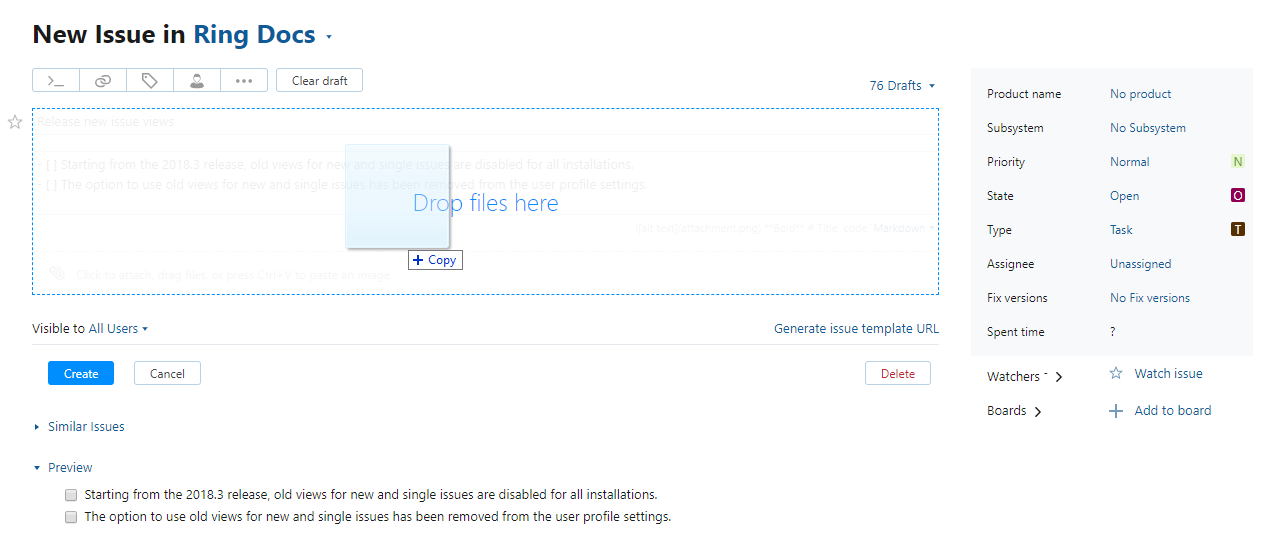This screenshot has width=1285, height=560.
Task: Click the Cancel button
Action: 167,373
